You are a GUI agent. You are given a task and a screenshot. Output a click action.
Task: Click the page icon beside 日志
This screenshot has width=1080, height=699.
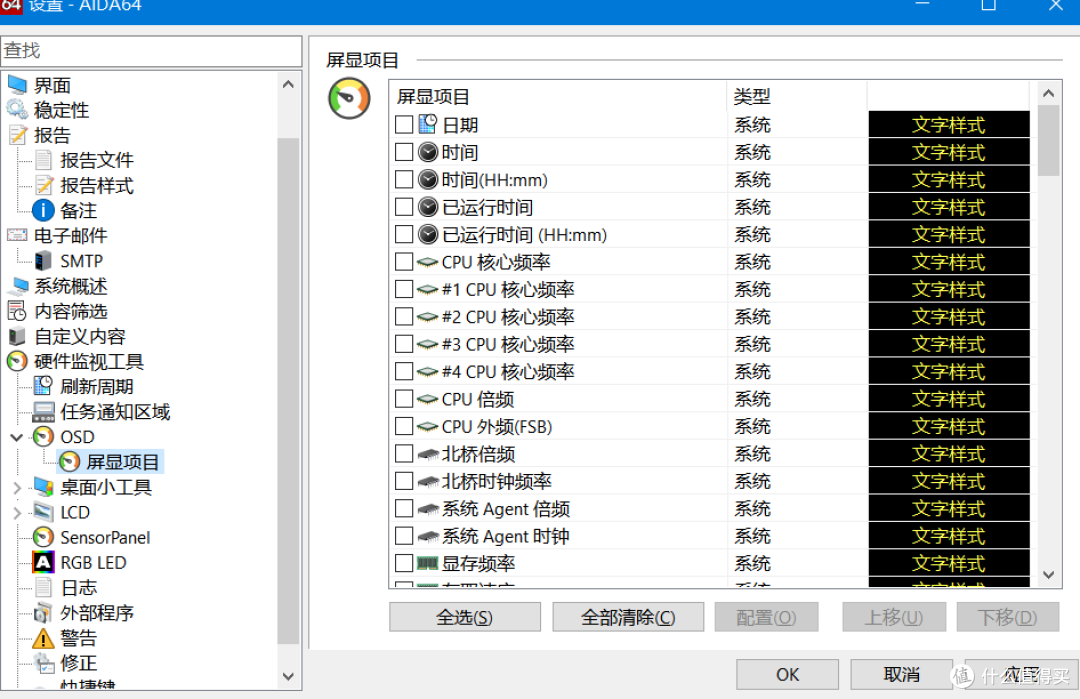[43, 587]
